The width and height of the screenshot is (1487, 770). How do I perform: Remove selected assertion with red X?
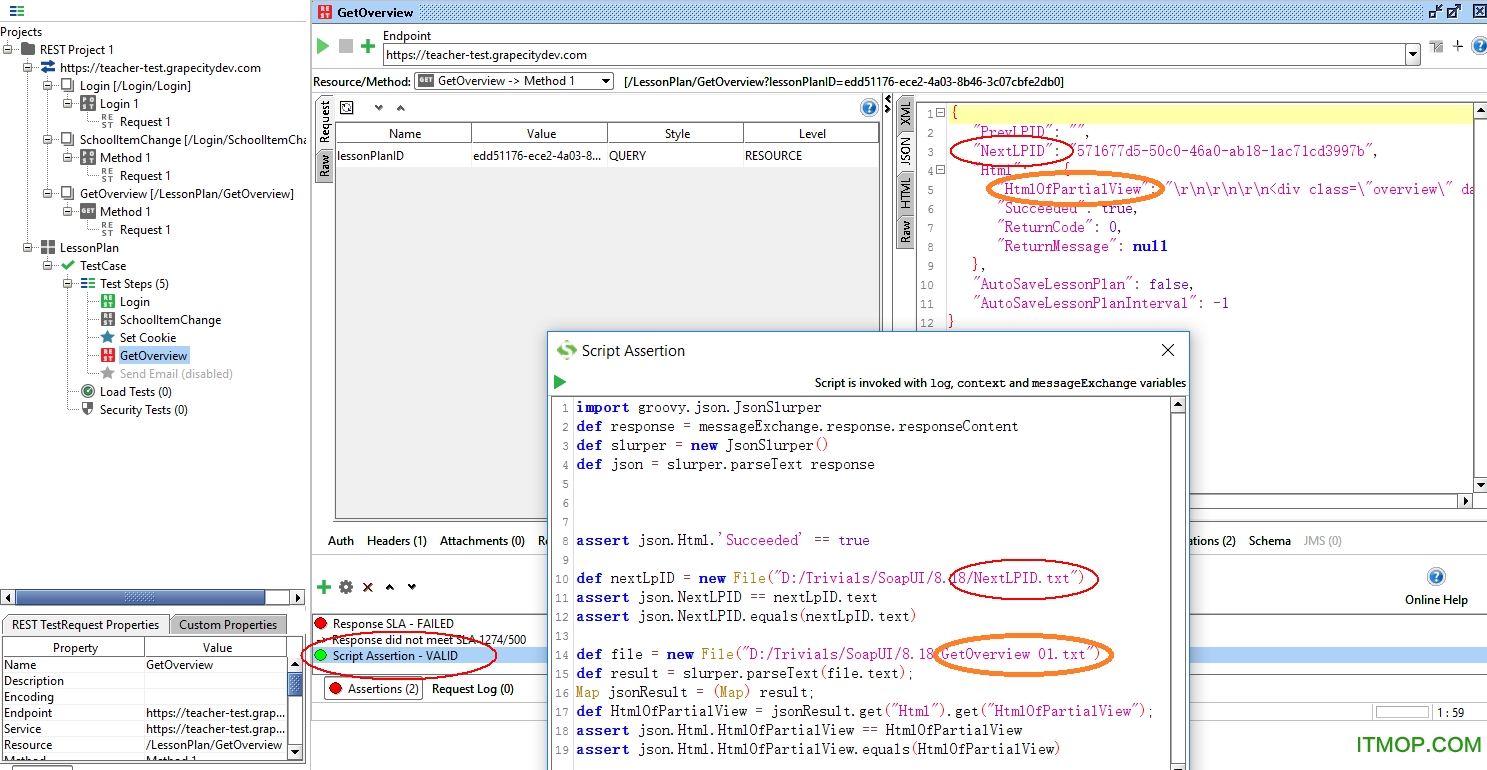[x=368, y=587]
